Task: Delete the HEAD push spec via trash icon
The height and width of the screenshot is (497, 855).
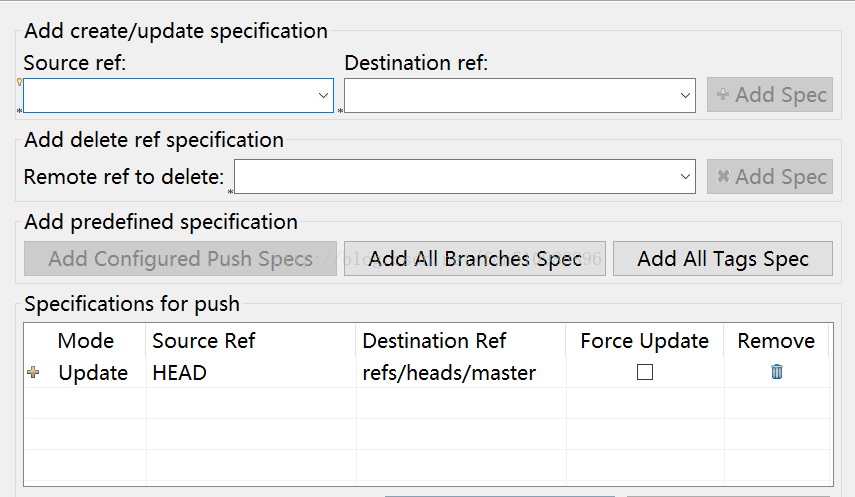Action: 776,372
